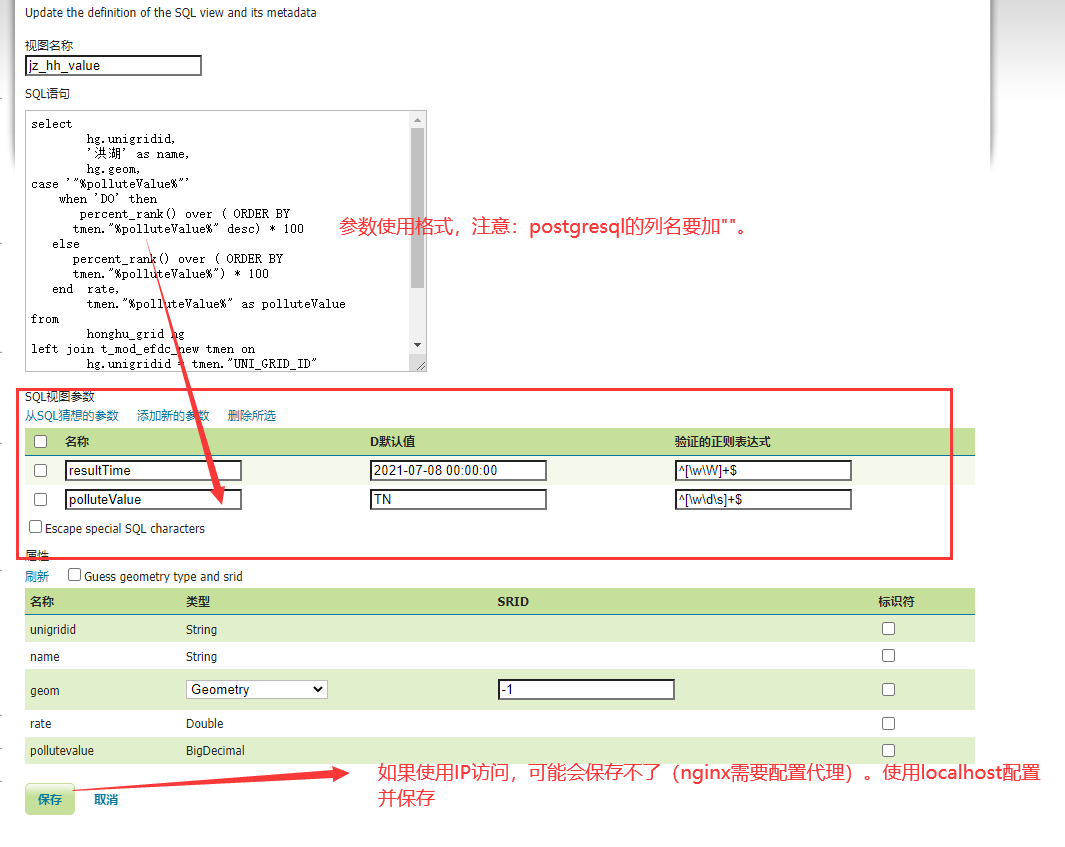
Task: Click the polluteValue regex validation field
Action: 763,499
